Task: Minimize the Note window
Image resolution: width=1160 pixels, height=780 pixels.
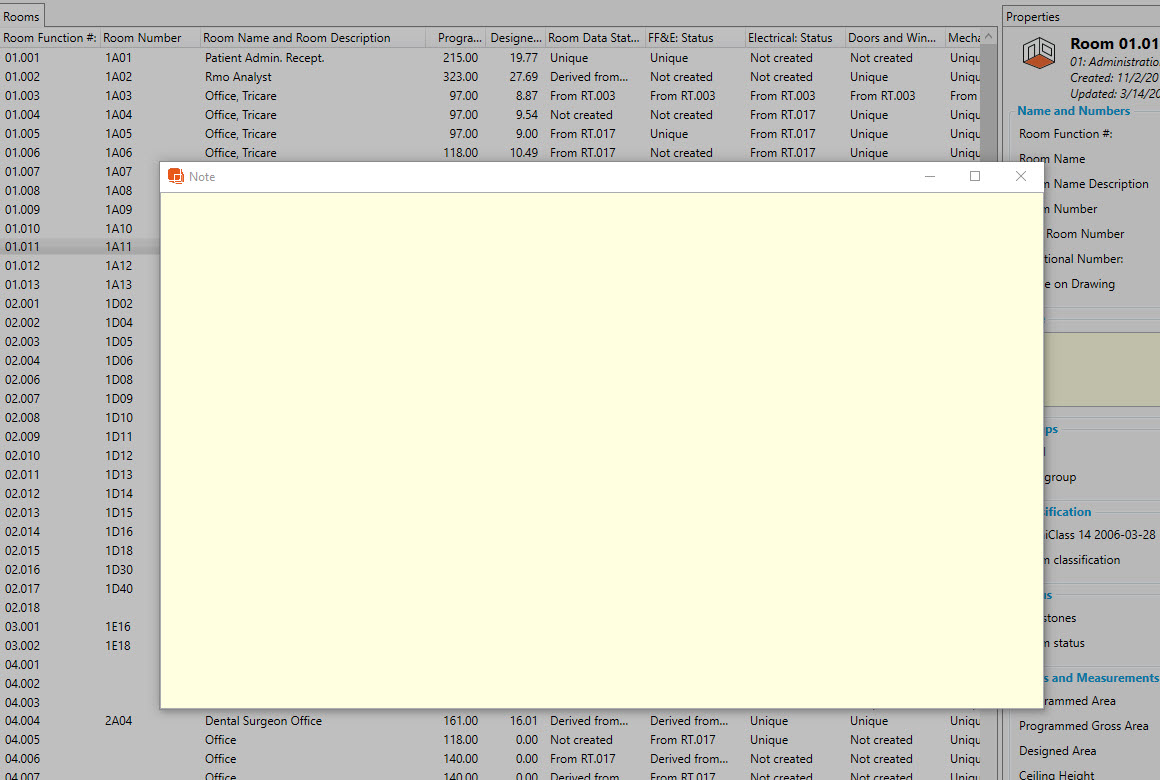Action: (930, 177)
